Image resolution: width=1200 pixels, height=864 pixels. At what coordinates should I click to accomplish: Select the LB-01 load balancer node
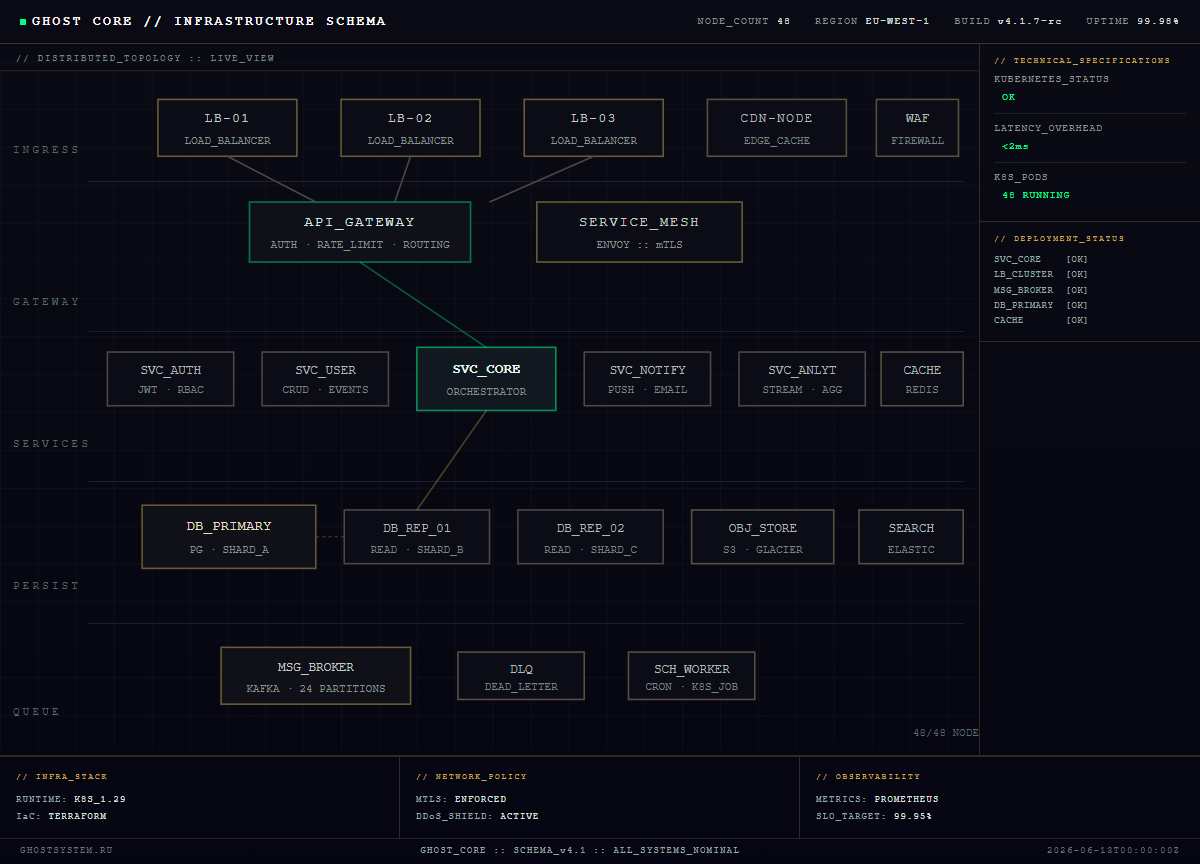pos(227,128)
